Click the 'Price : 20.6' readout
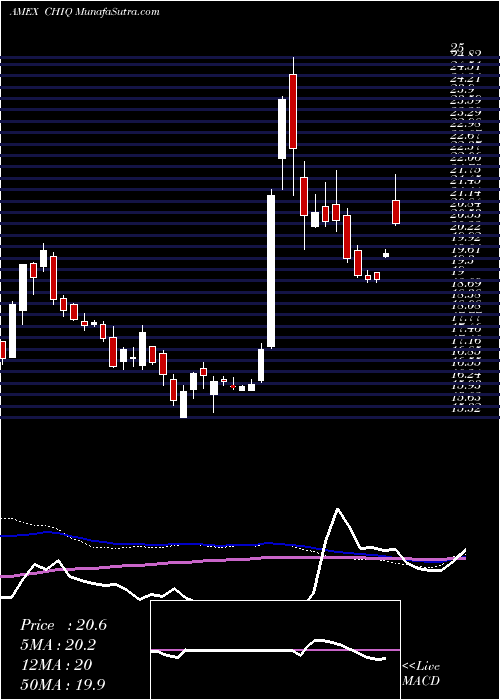The width and height of the screenshot is (500, 700). pyautogui.click(x=63, y=625)
